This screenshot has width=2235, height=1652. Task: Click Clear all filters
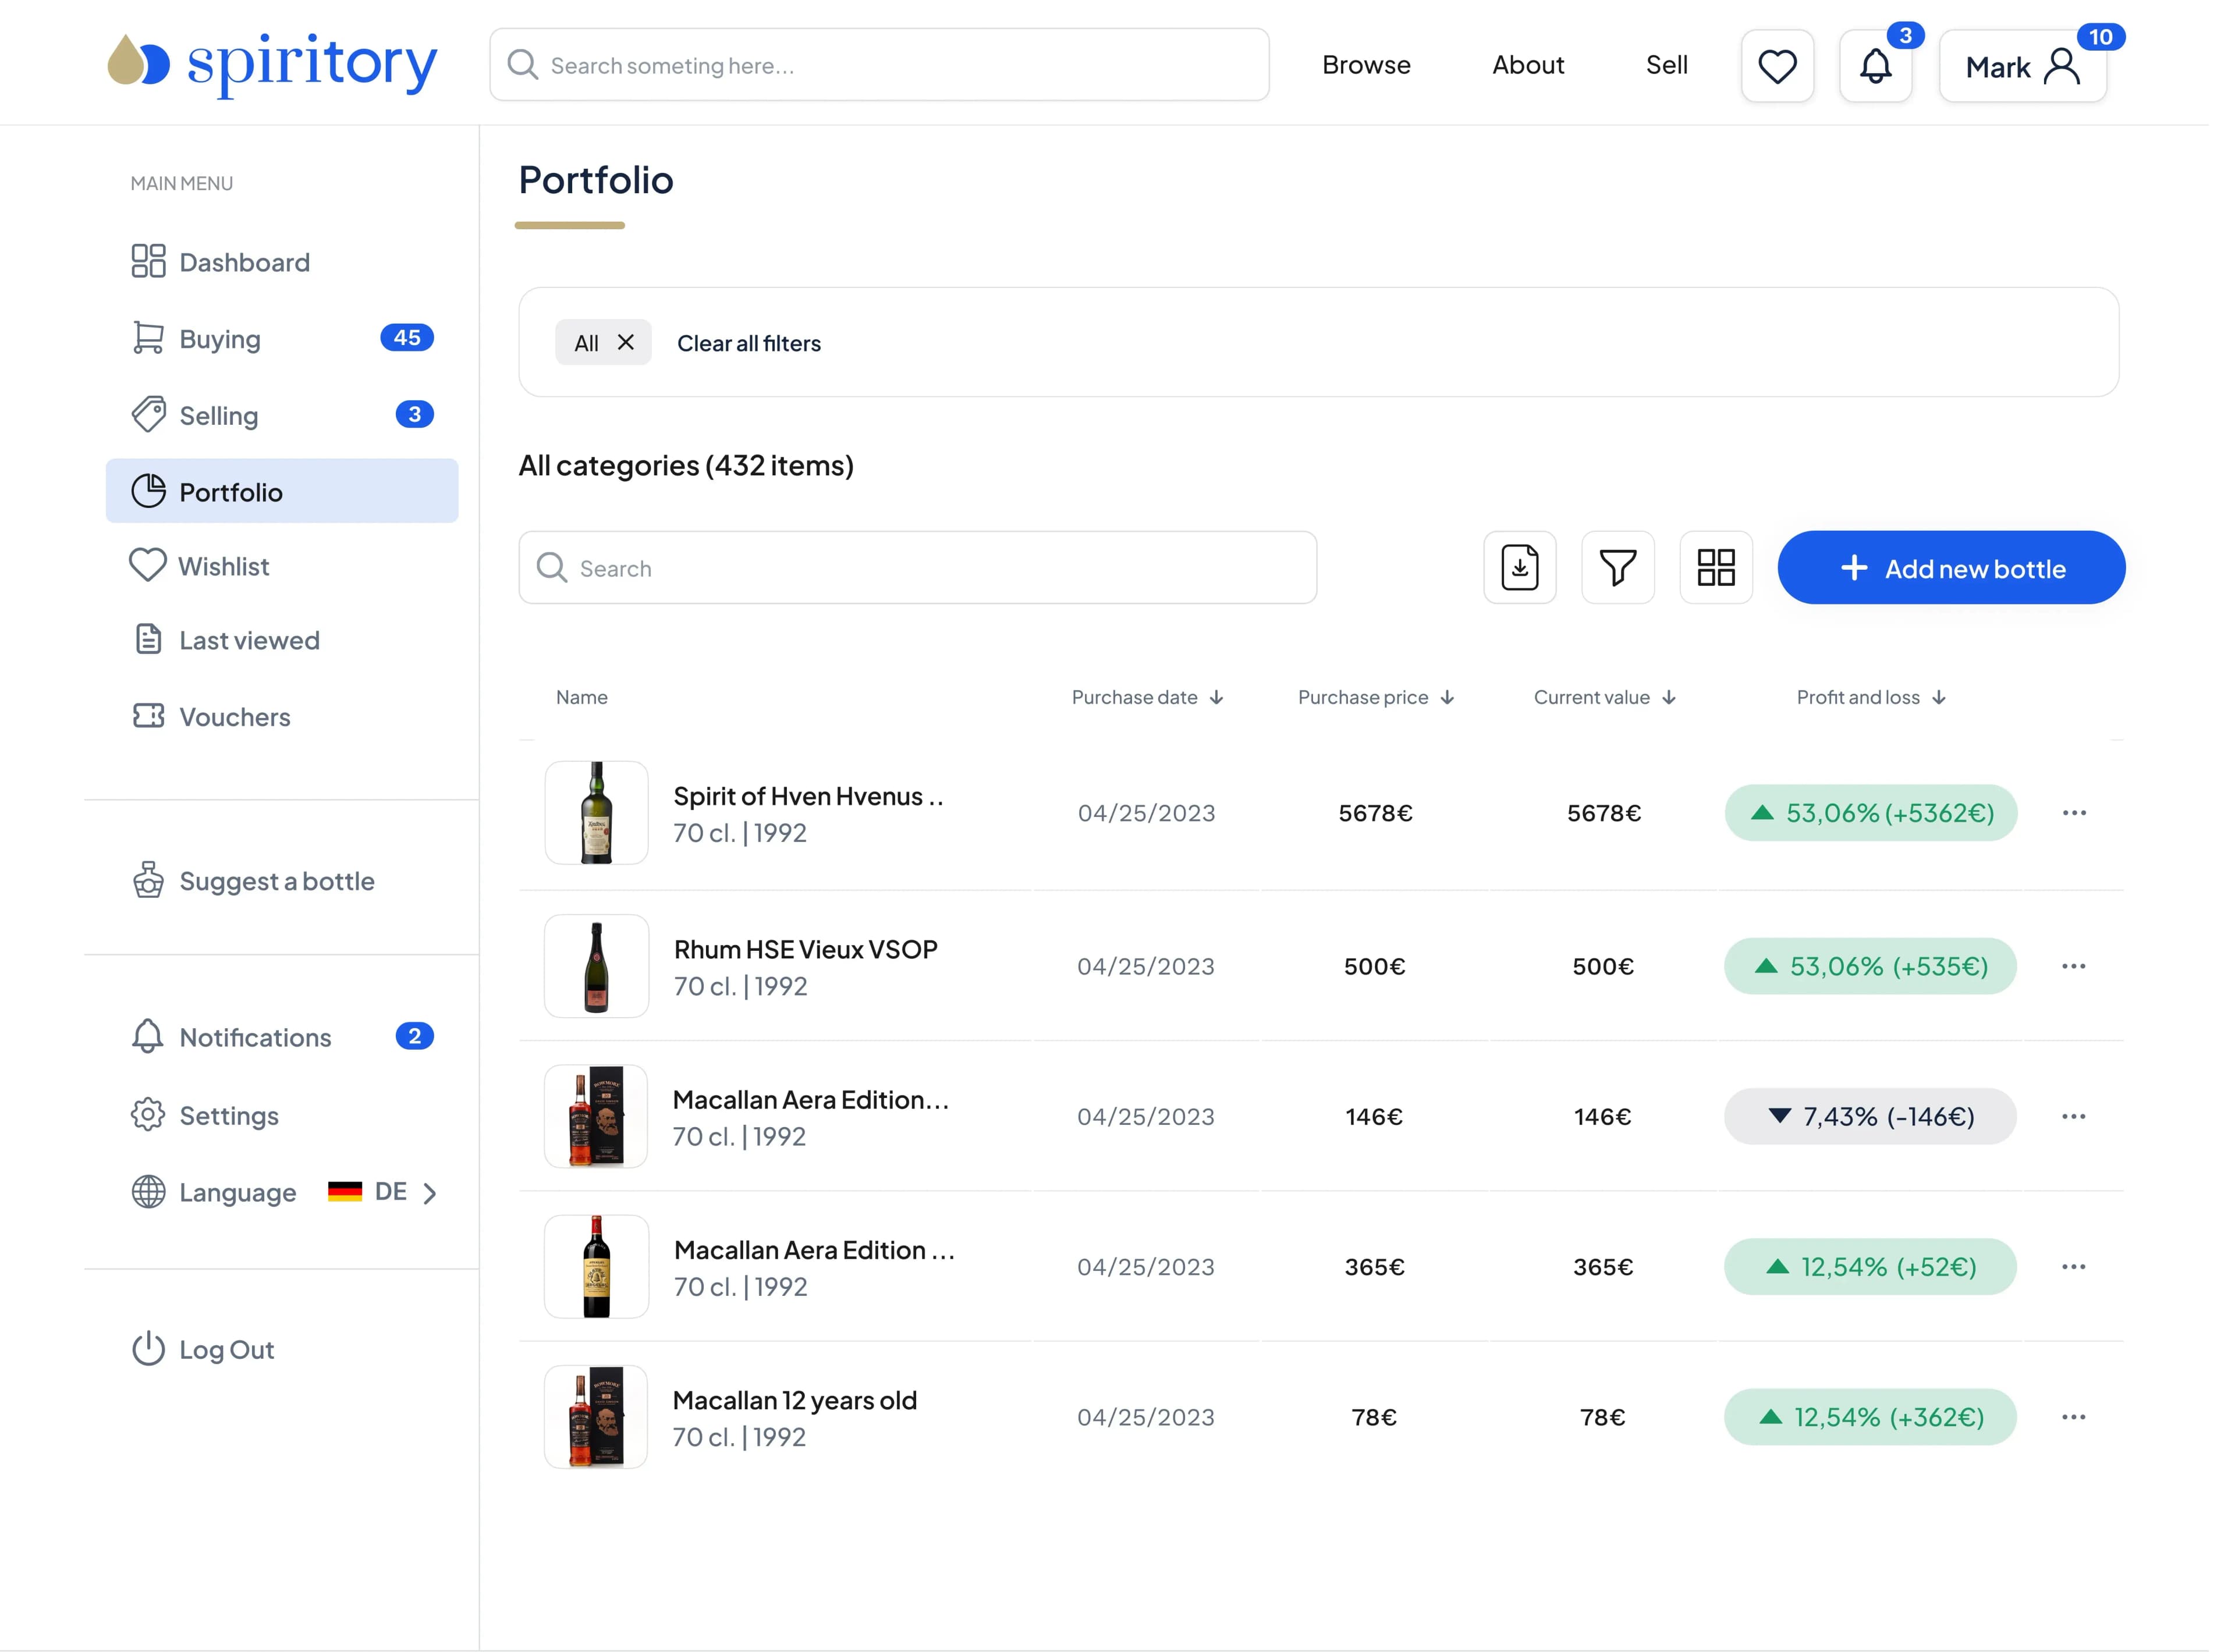pos(748,343)
